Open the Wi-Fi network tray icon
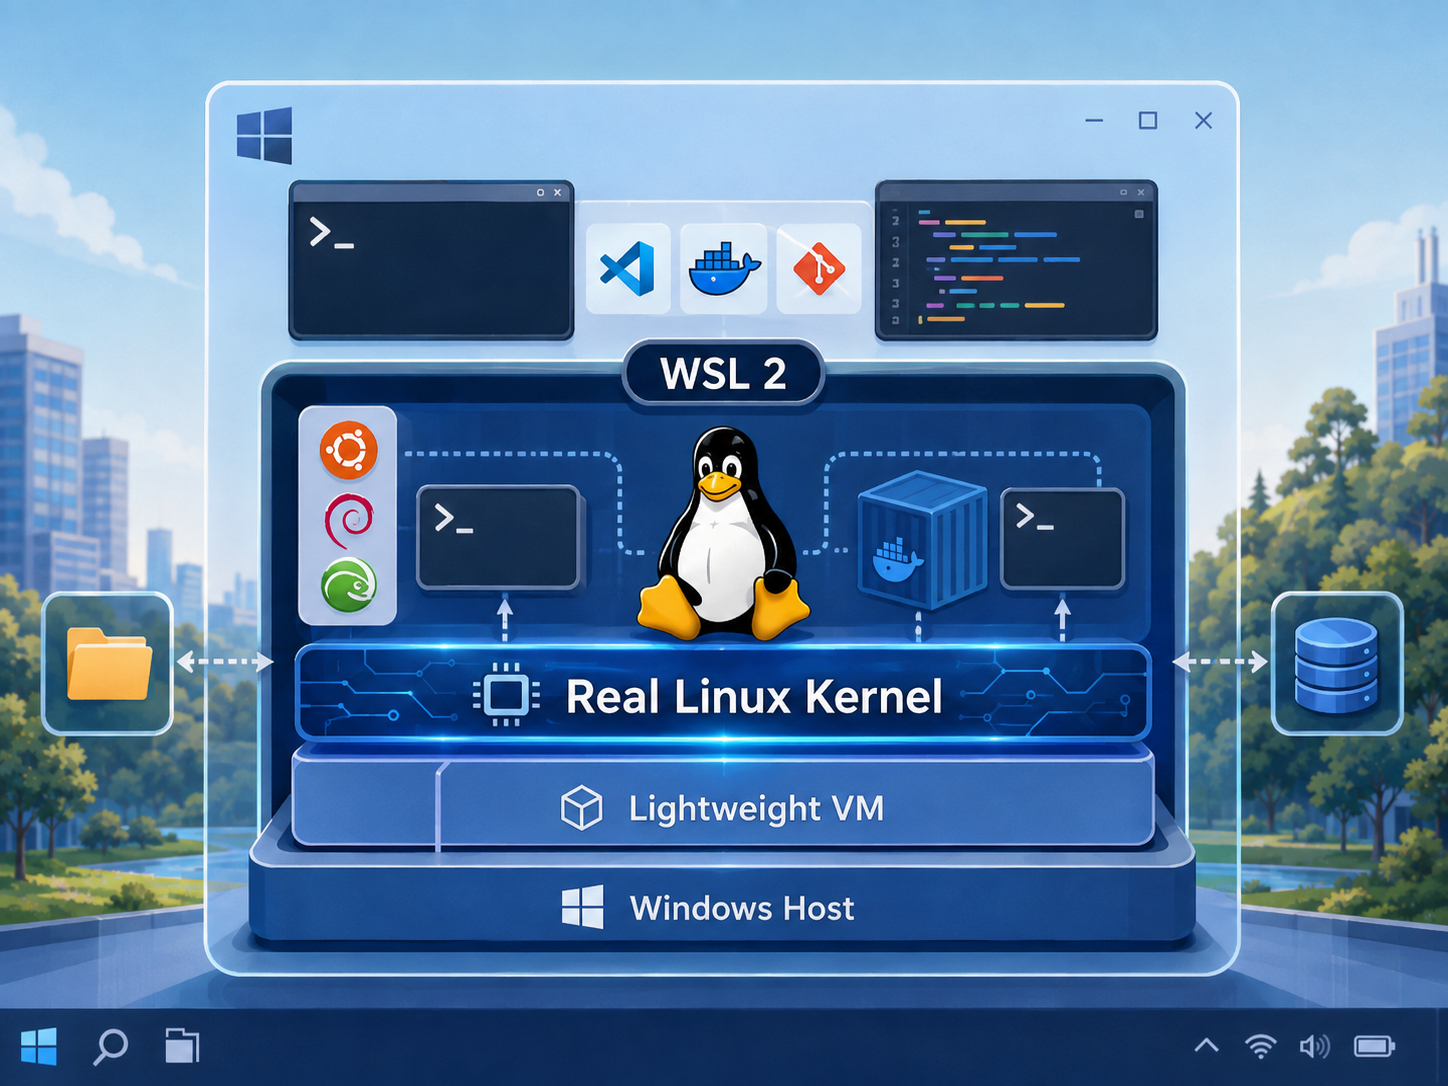The image size is (1448, 1086). tap(1261, 1046)
